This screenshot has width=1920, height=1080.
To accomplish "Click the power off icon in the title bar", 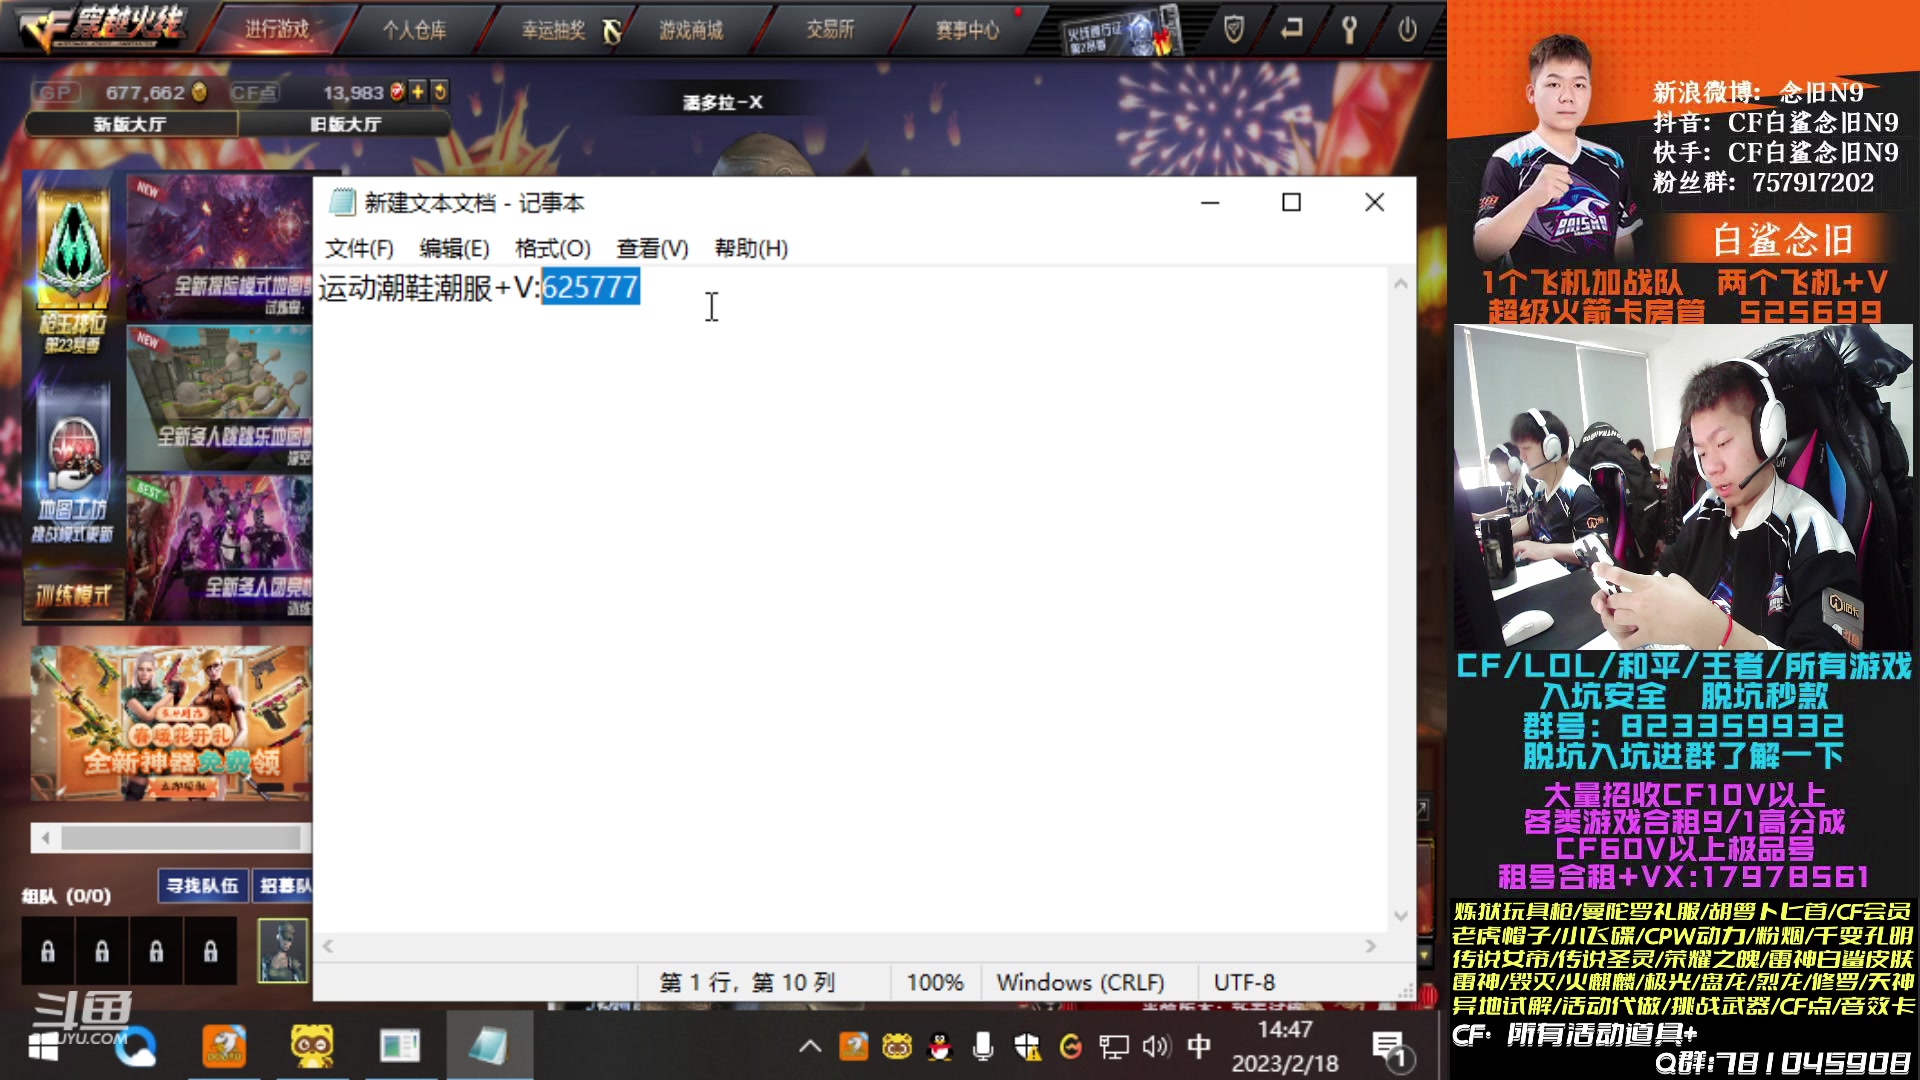I will (1408, 30).
